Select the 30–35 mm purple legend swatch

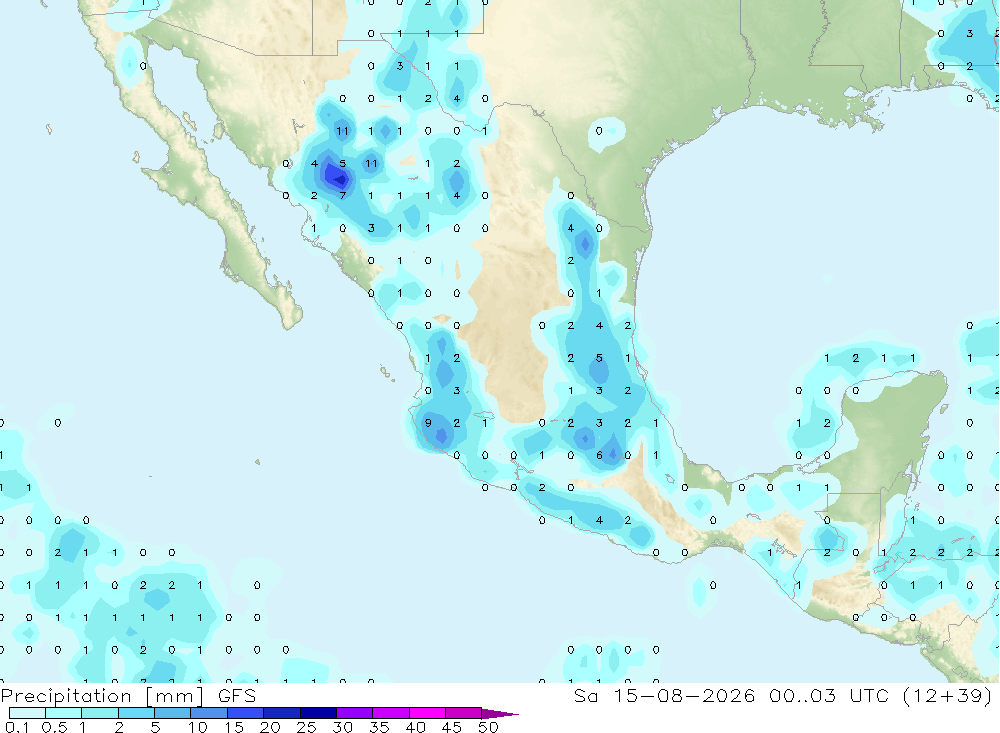pyautogui.click(x=355, y=713)
